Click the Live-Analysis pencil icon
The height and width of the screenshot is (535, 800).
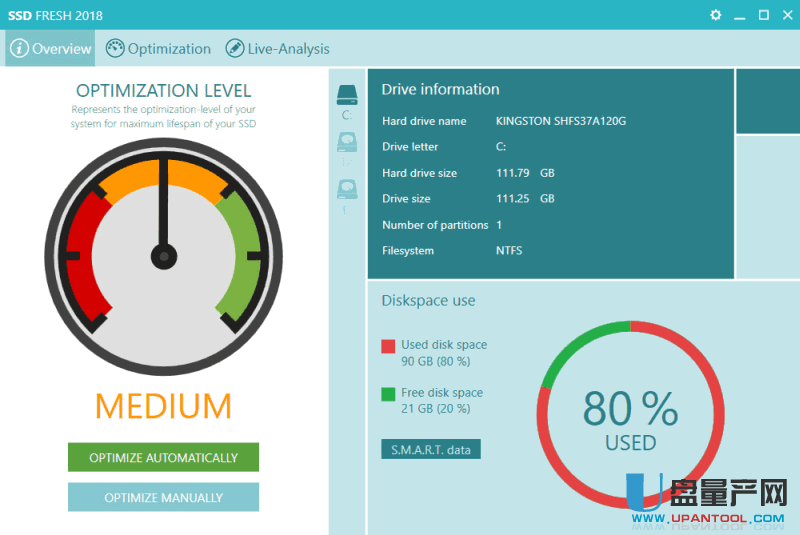tap(234, 48)
